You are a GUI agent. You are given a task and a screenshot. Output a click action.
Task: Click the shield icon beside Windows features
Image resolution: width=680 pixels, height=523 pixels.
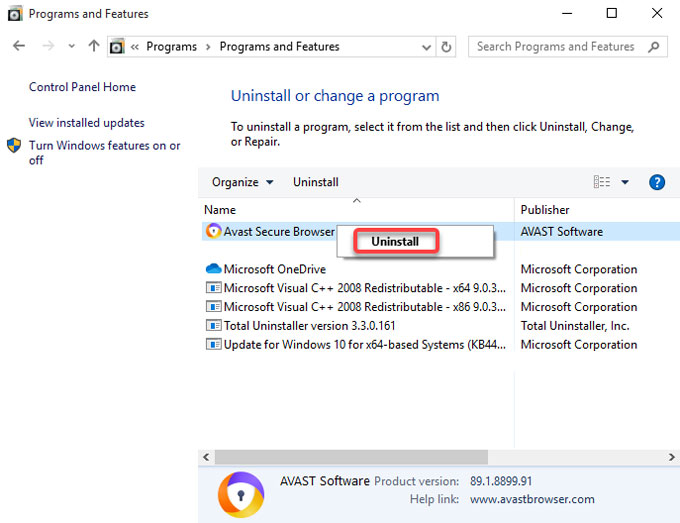[x=14, y=145]
